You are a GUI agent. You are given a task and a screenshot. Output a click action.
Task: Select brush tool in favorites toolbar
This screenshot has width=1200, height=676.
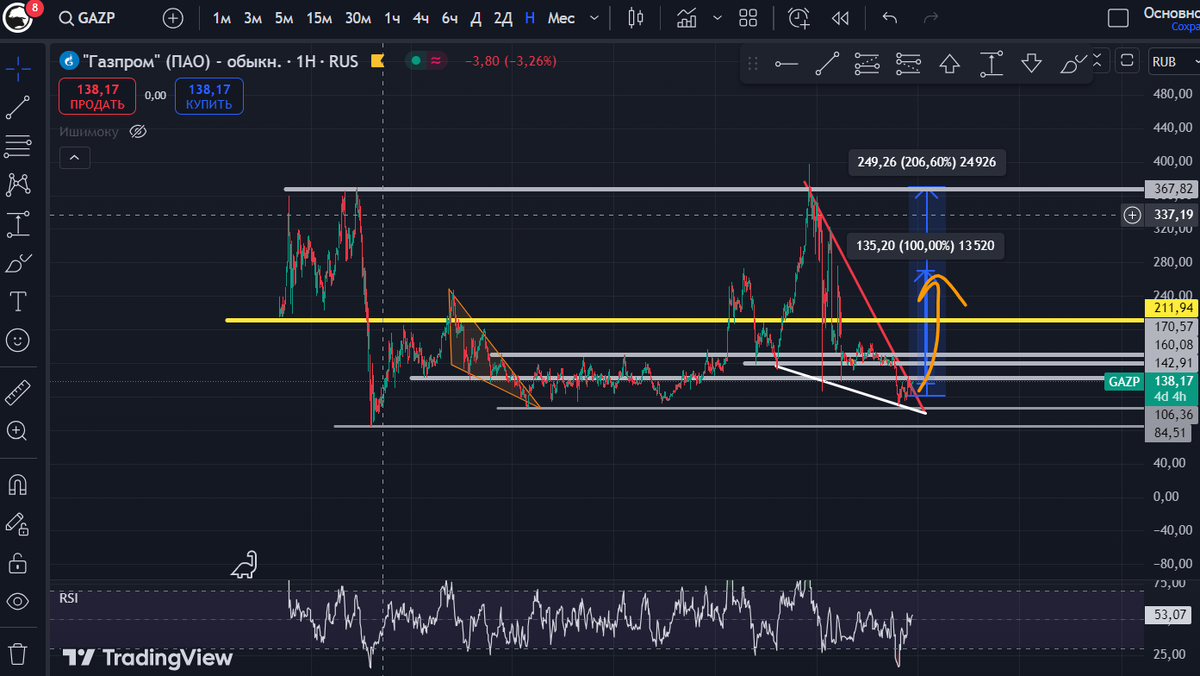pos(1072,64)
